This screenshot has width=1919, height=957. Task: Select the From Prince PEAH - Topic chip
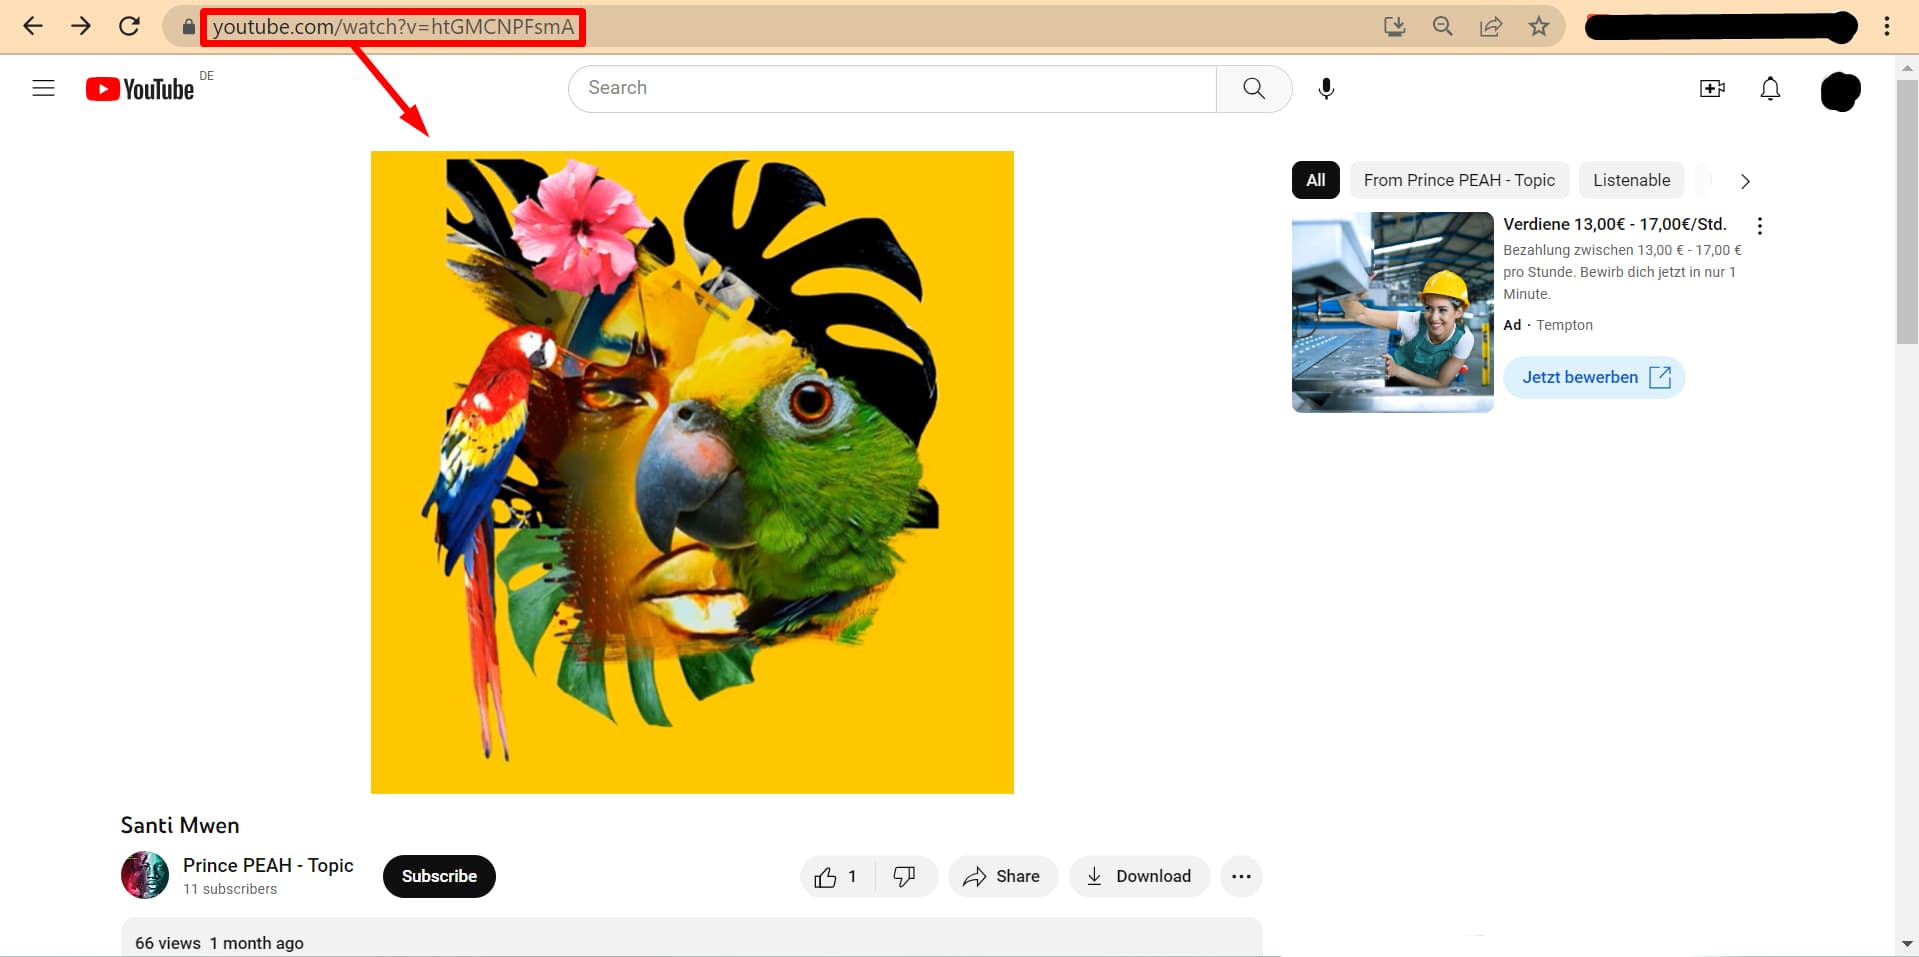pyautogui.click(x=1459, y=180)
